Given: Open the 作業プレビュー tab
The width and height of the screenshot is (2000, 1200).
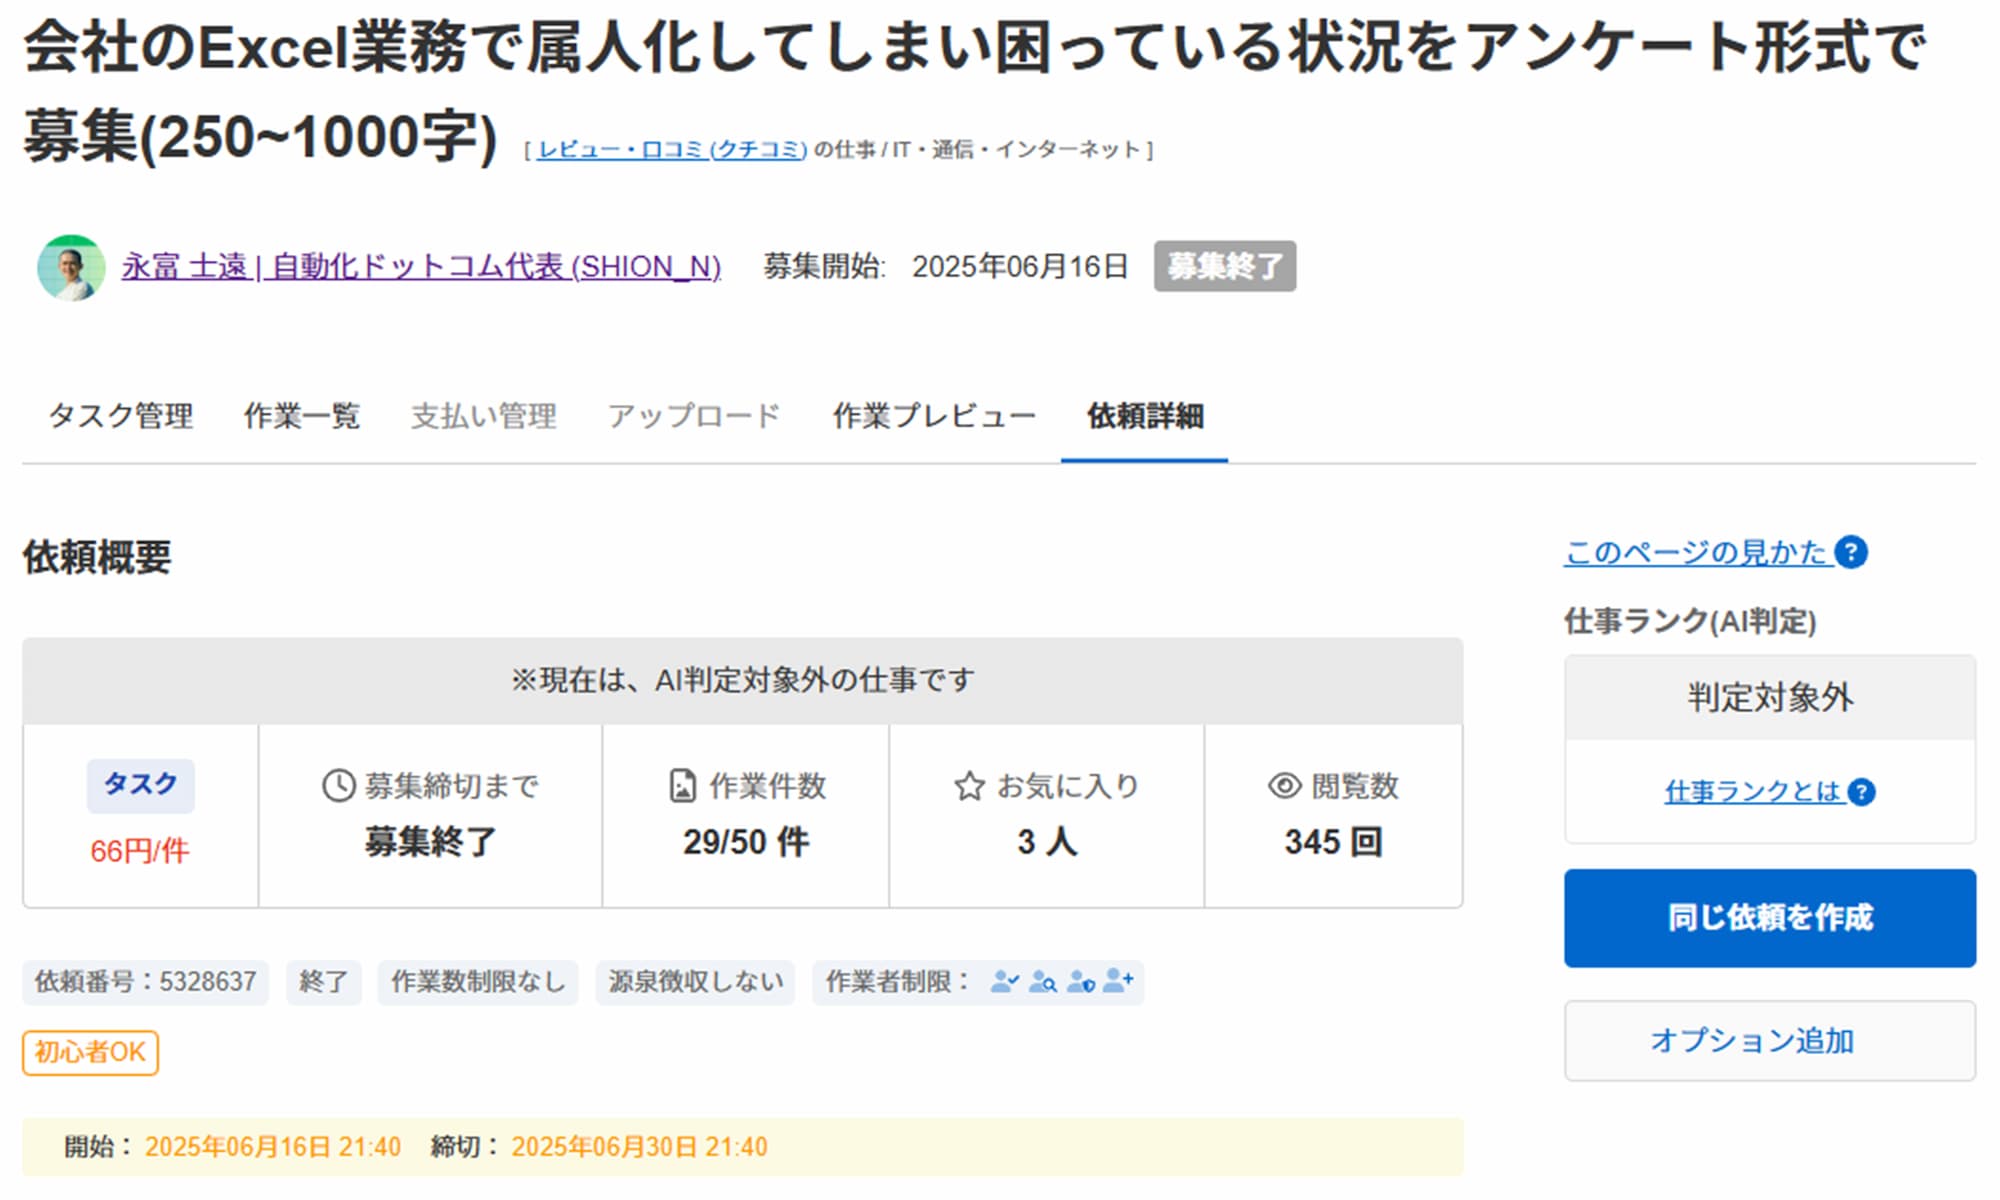Looking at the screenshot, I should click(x=934, y=417).
